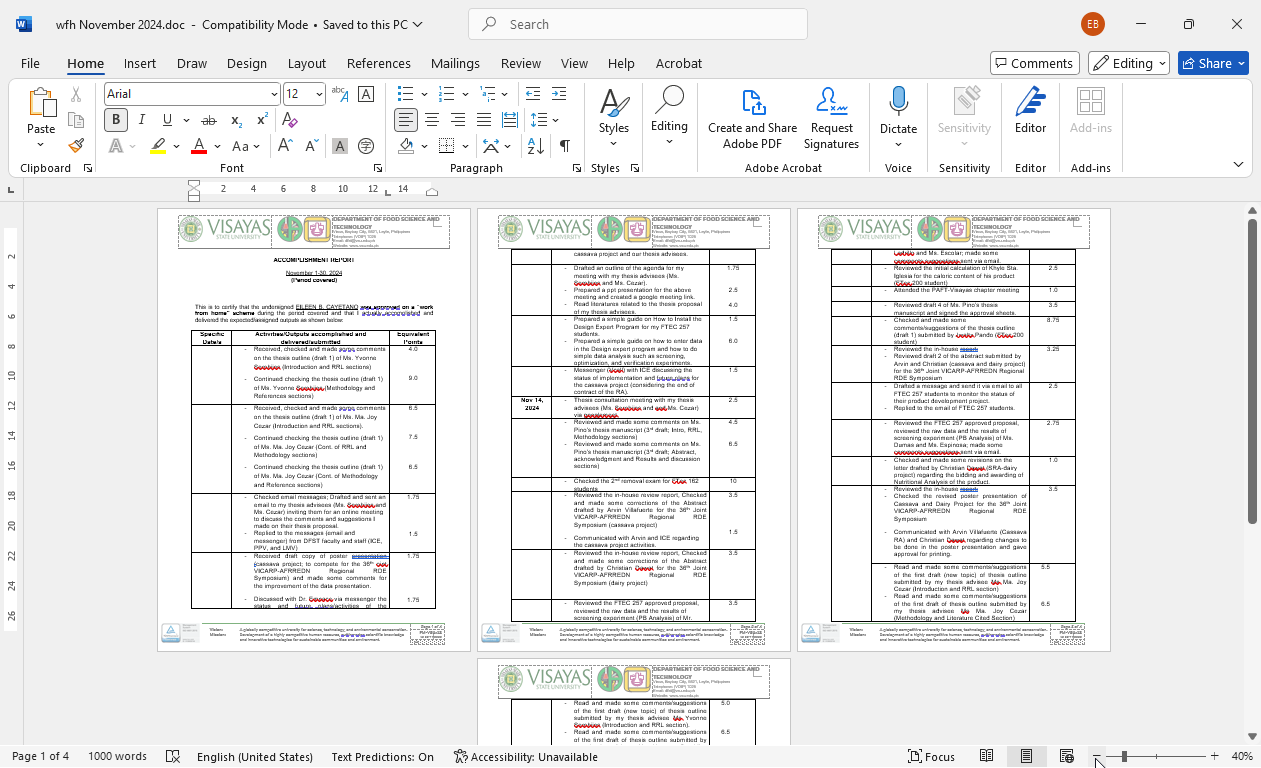Click in the Search box
This screenshot has width=1261, height=768.
tap(638, 24)
